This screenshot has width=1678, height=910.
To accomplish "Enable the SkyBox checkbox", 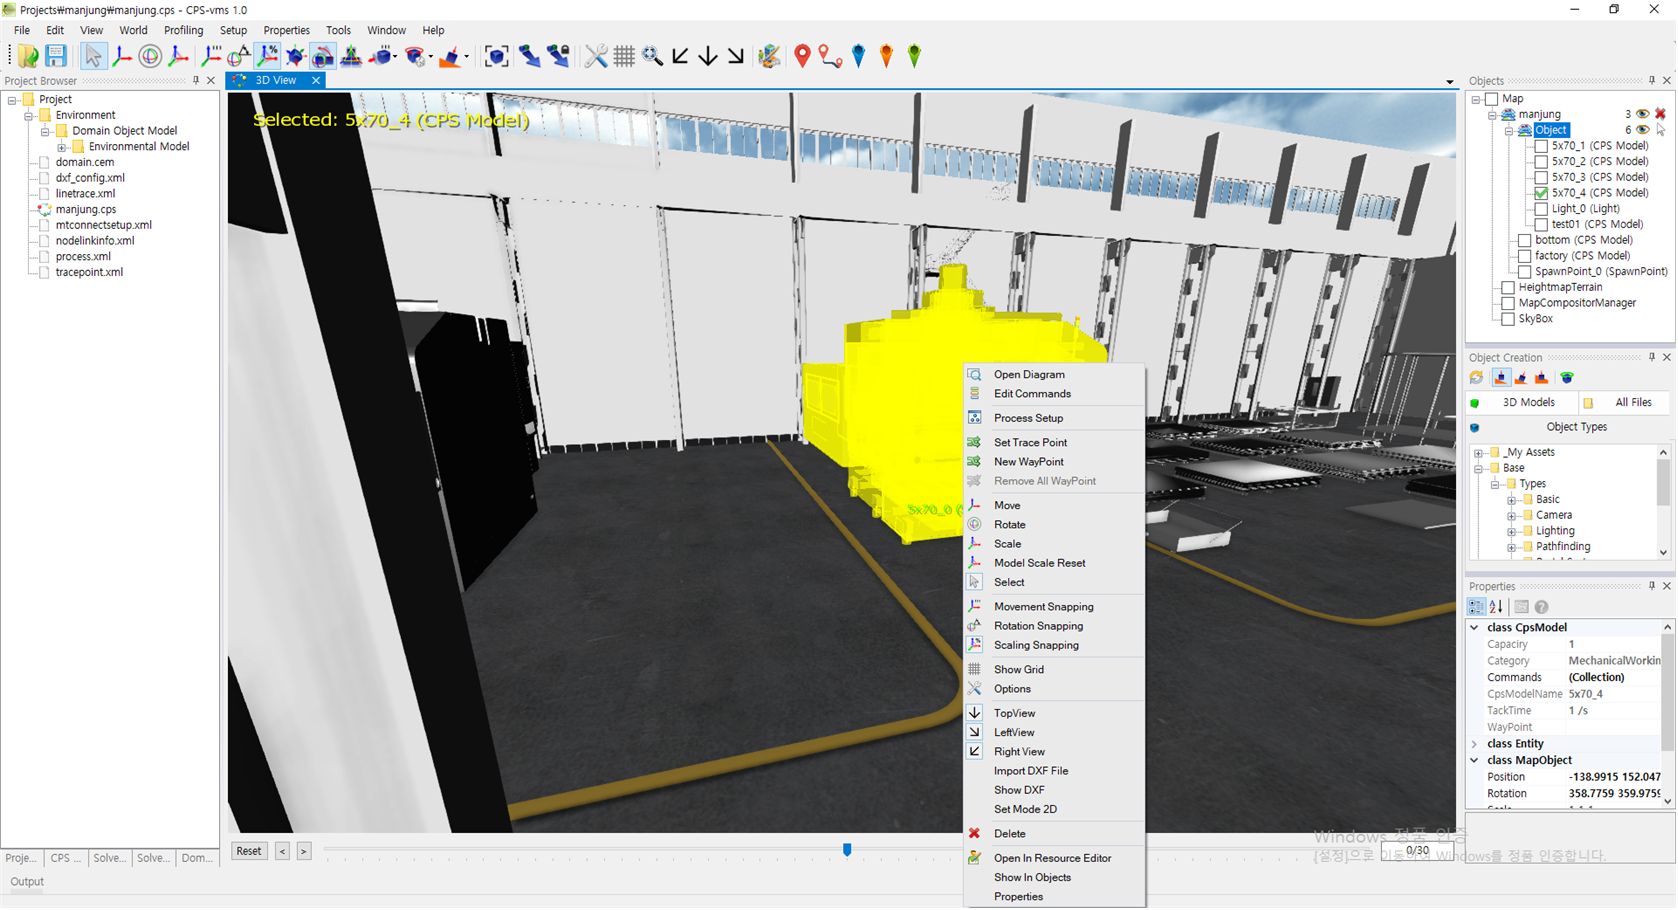I will click(1508, 319).
